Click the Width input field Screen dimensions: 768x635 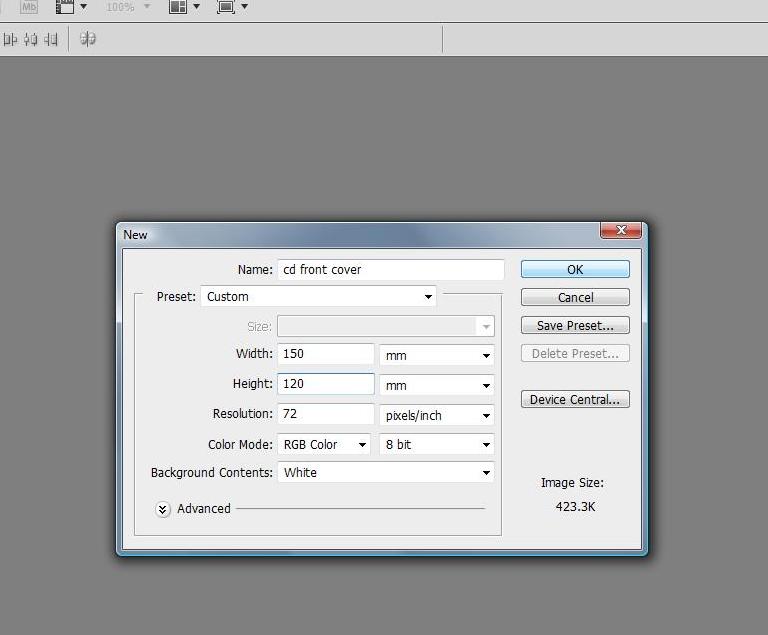click(326, 354)
